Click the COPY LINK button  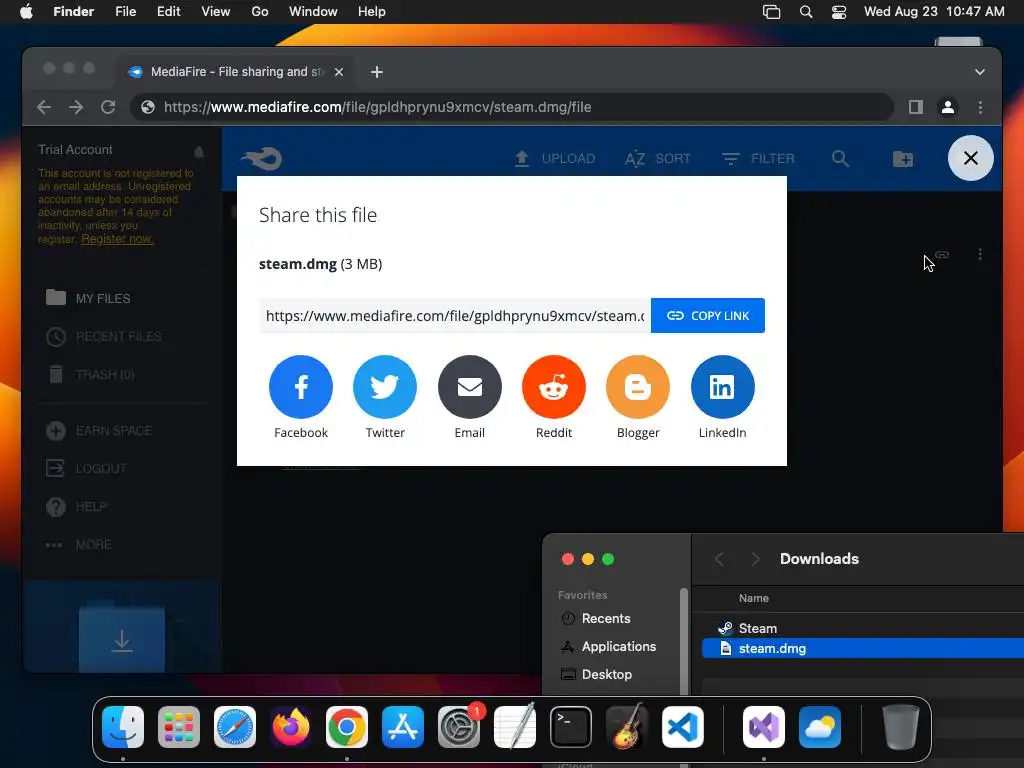click(708, 315)
